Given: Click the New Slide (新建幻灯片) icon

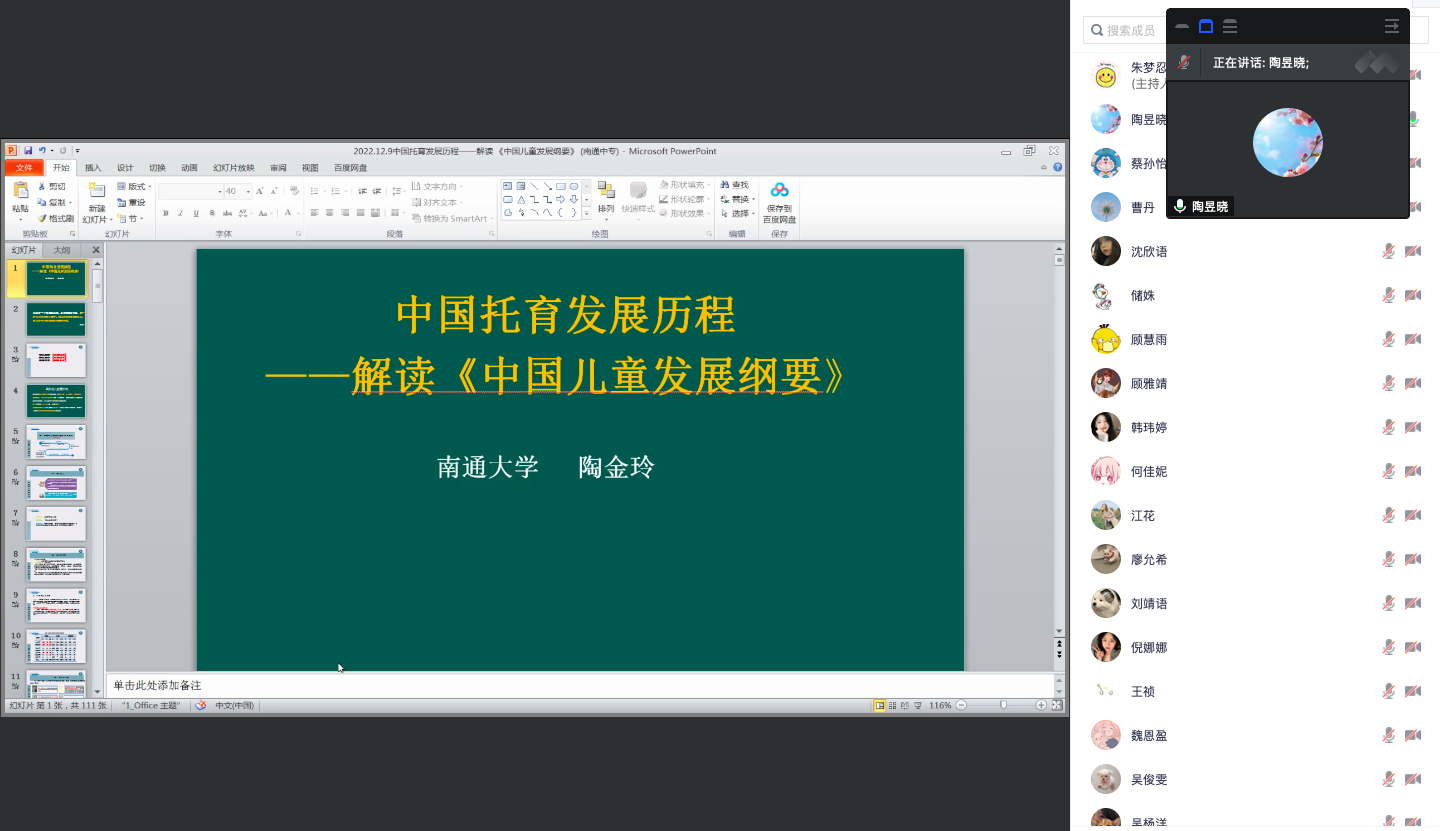Looking at the screenshot, I should pyautogui.click(x=96, y=191).
